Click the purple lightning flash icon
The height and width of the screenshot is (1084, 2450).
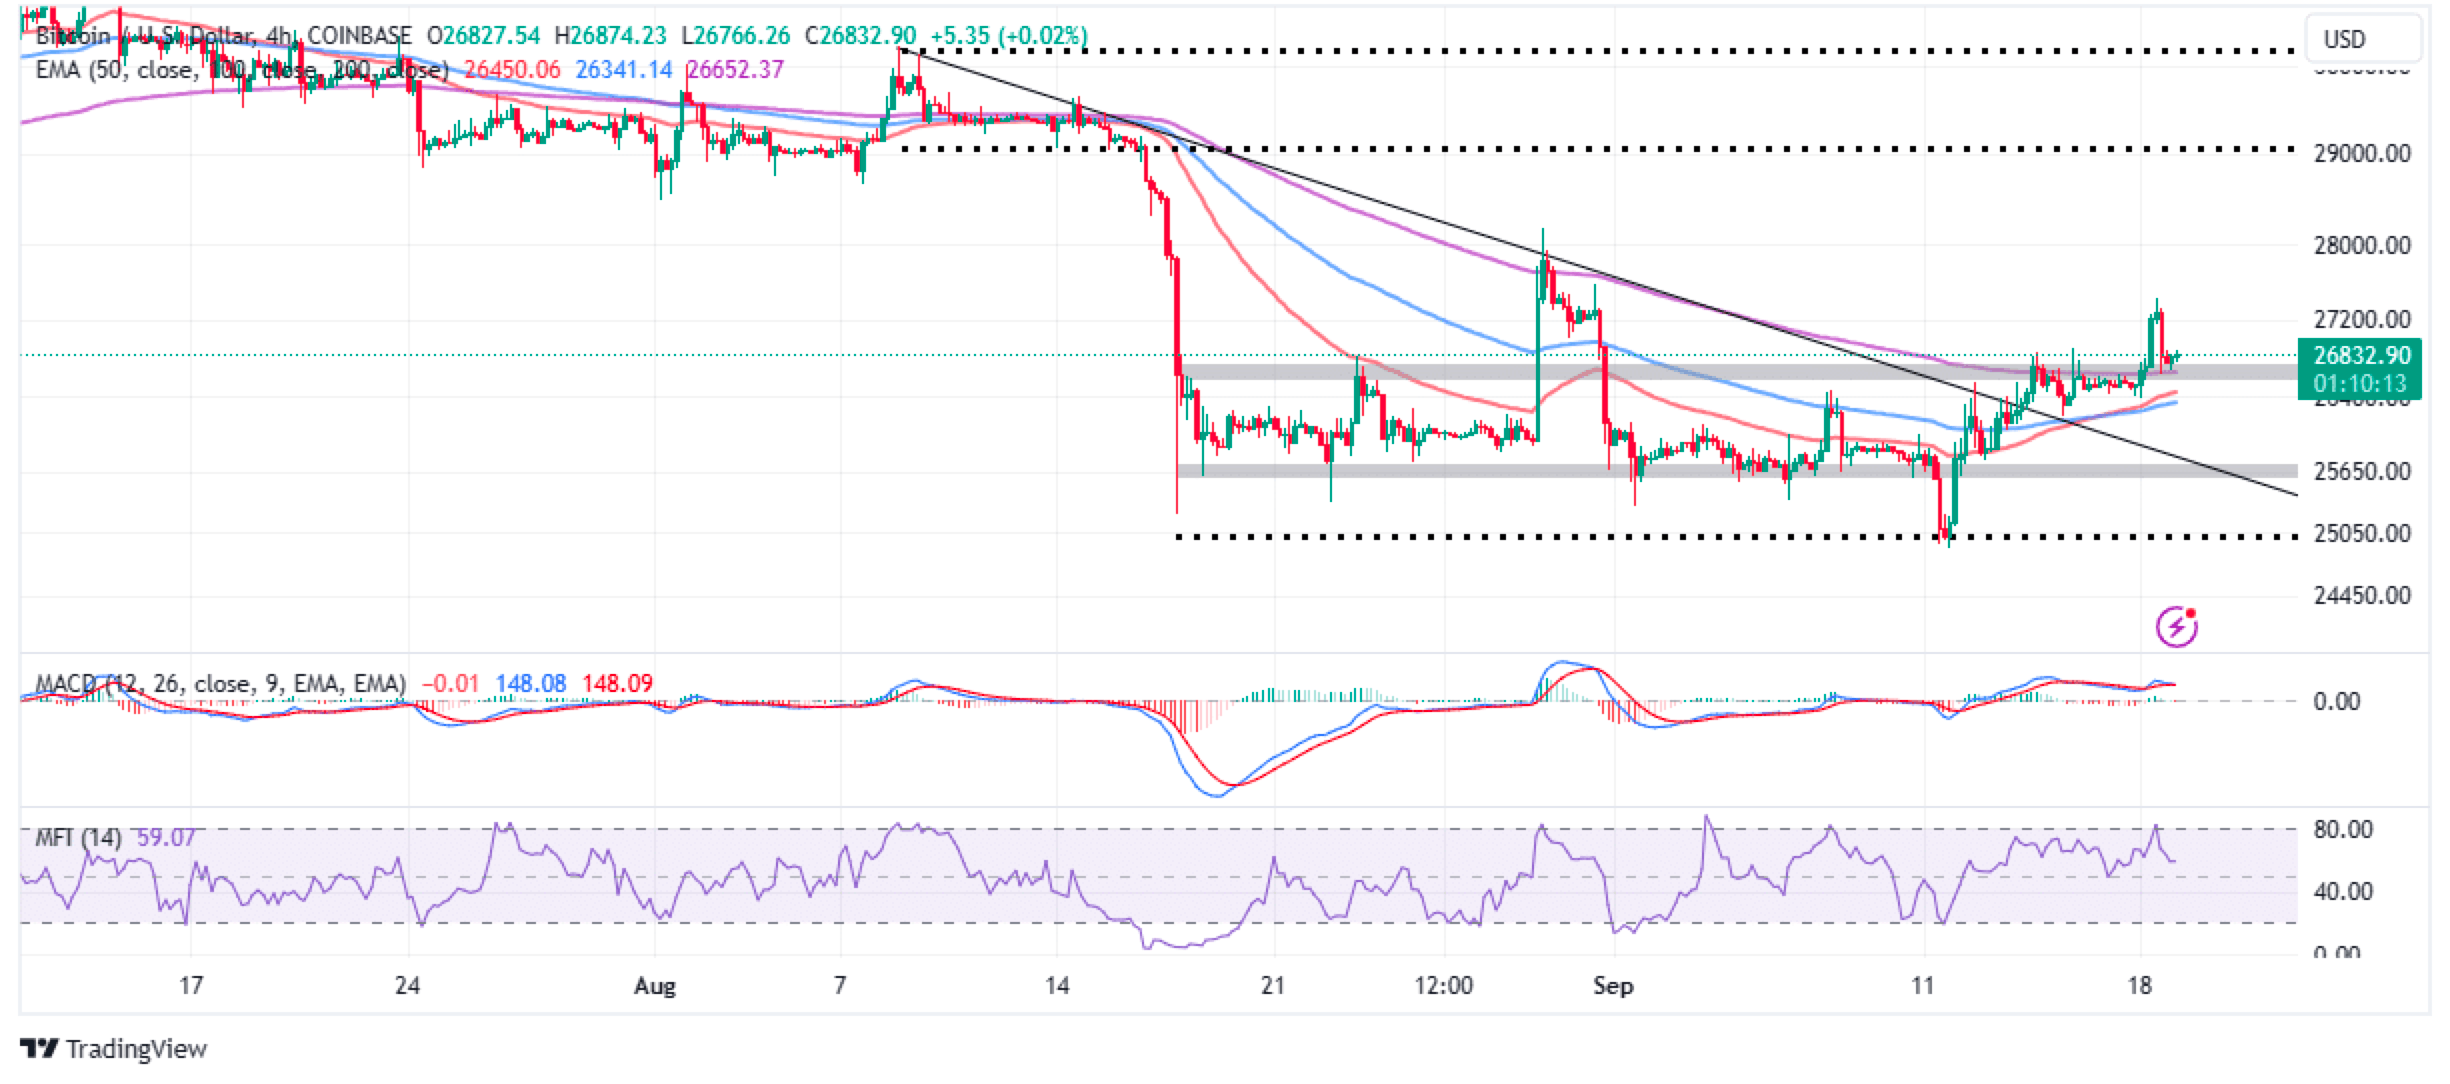2177,626
